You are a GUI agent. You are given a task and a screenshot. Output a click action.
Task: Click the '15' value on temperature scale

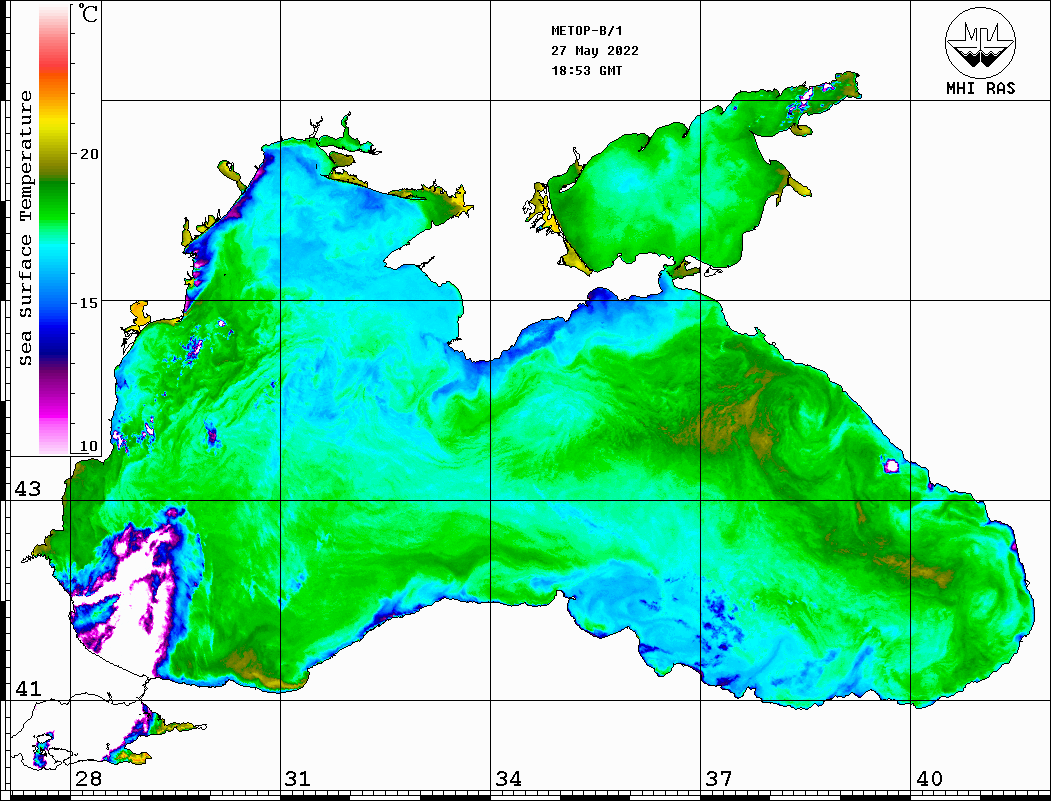pyautogui.click(x=89, y=303)
